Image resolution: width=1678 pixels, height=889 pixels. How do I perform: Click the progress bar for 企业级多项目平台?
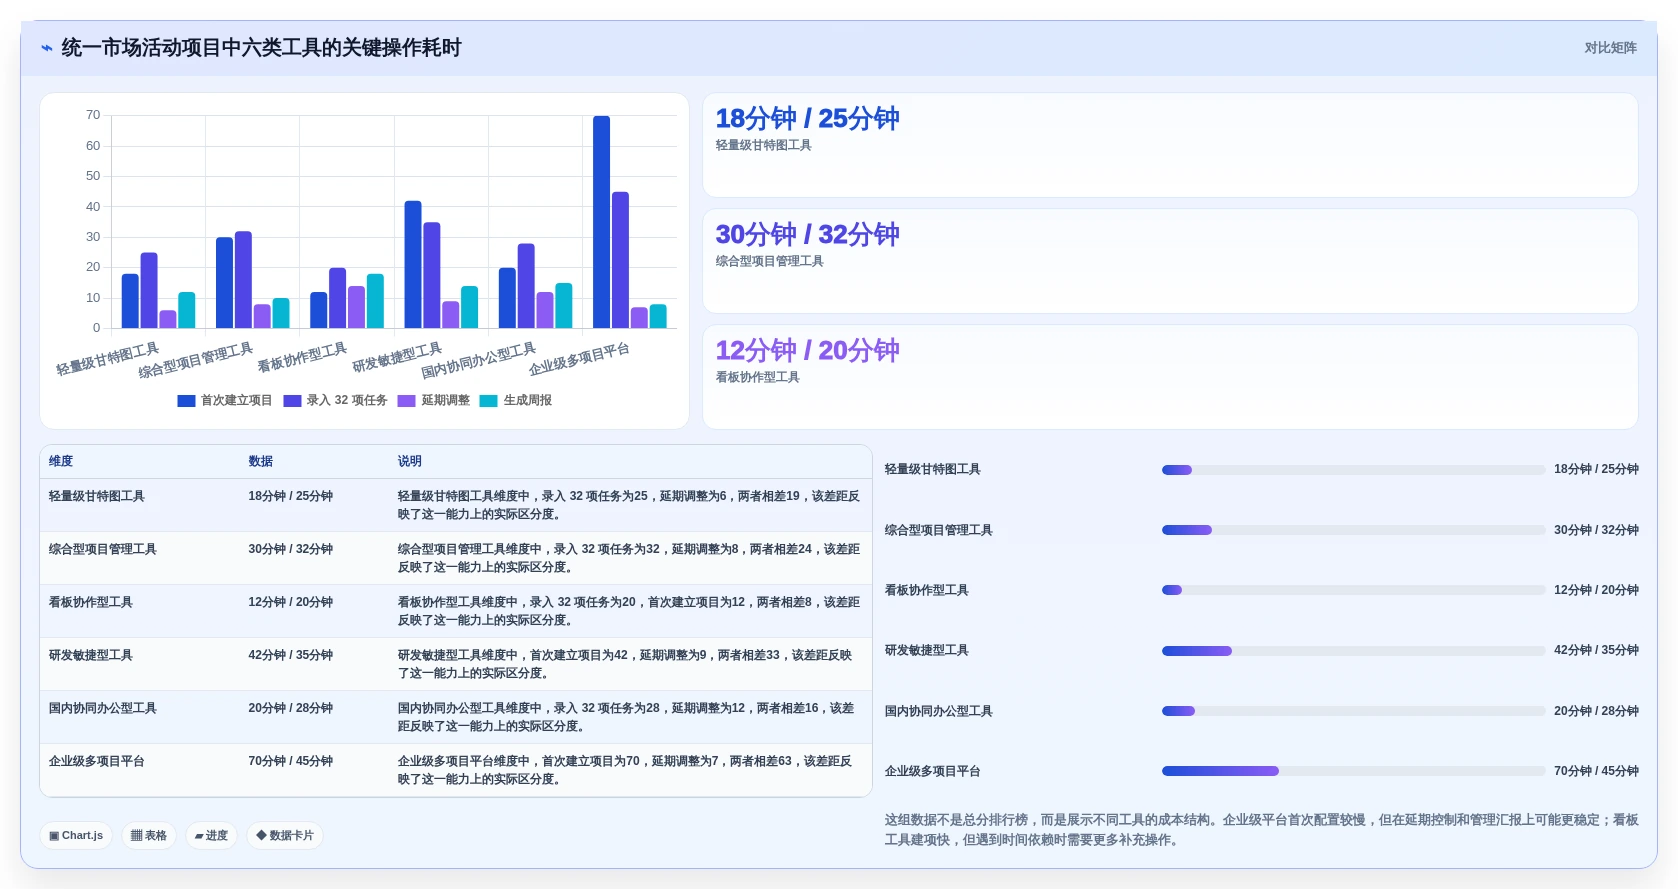pos(1353,771)
